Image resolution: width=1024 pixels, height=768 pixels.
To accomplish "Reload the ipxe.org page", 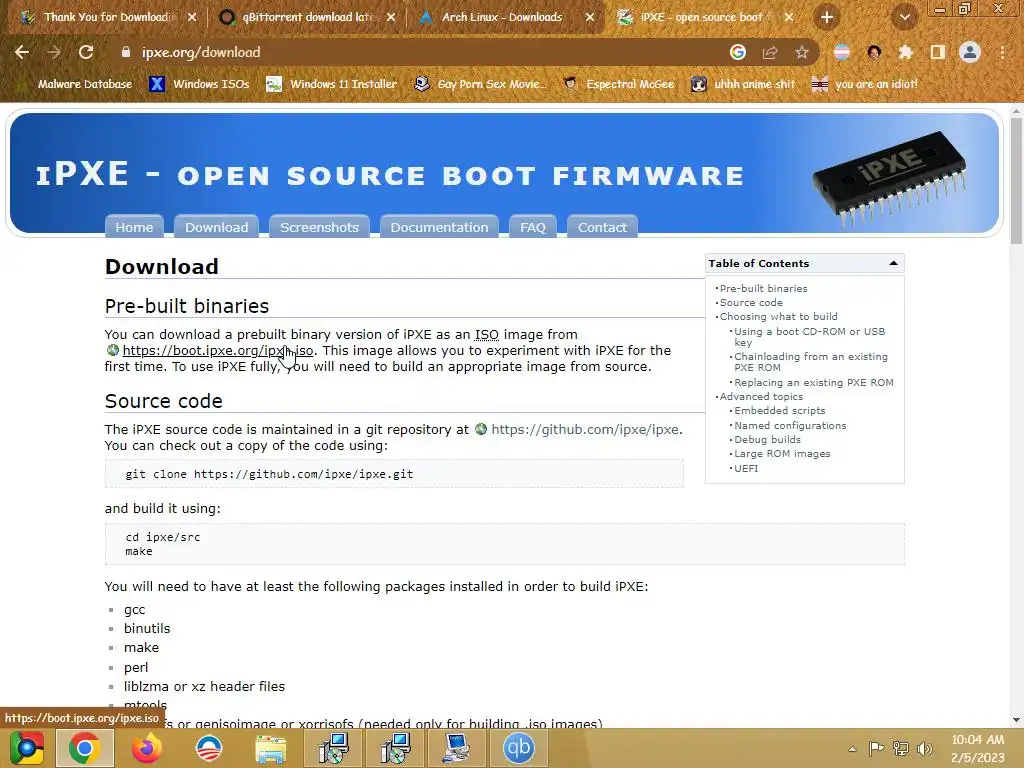I will (x=86, y=52).
